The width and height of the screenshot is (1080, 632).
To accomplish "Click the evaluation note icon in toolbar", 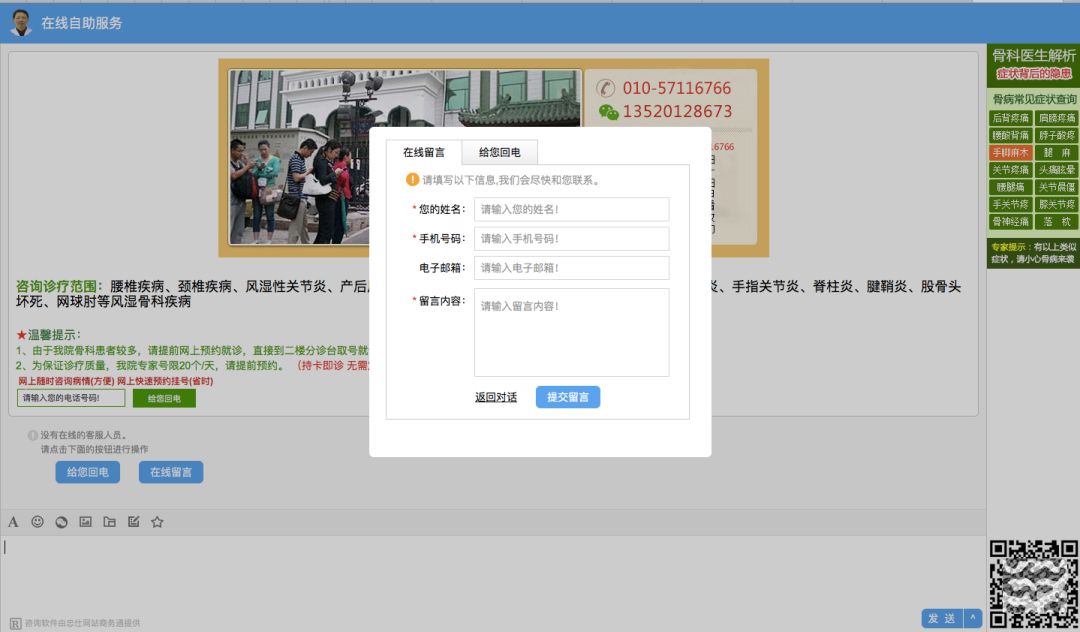I will 133,521.
